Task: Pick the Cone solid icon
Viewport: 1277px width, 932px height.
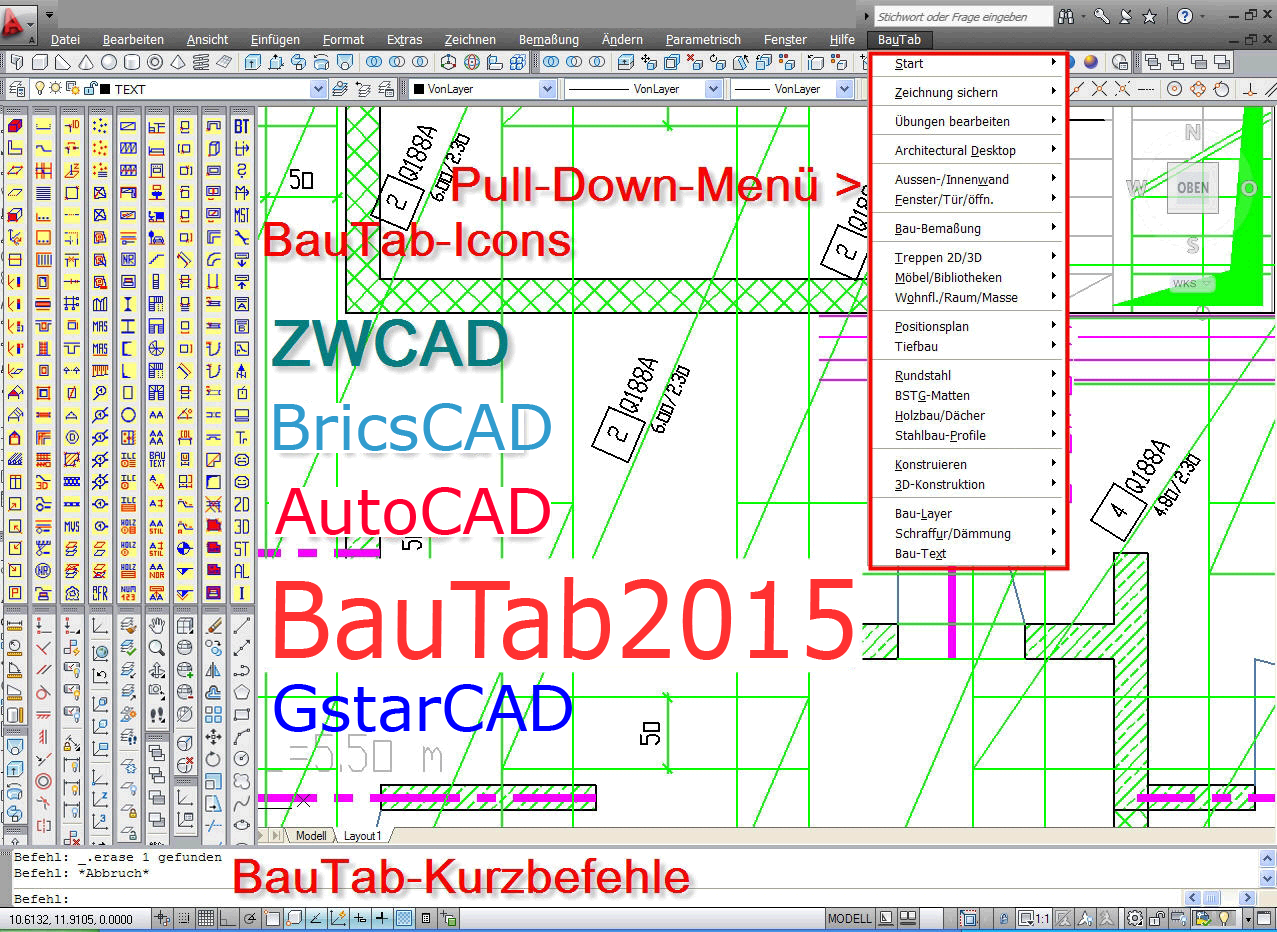Action: [x=86, y=62]
